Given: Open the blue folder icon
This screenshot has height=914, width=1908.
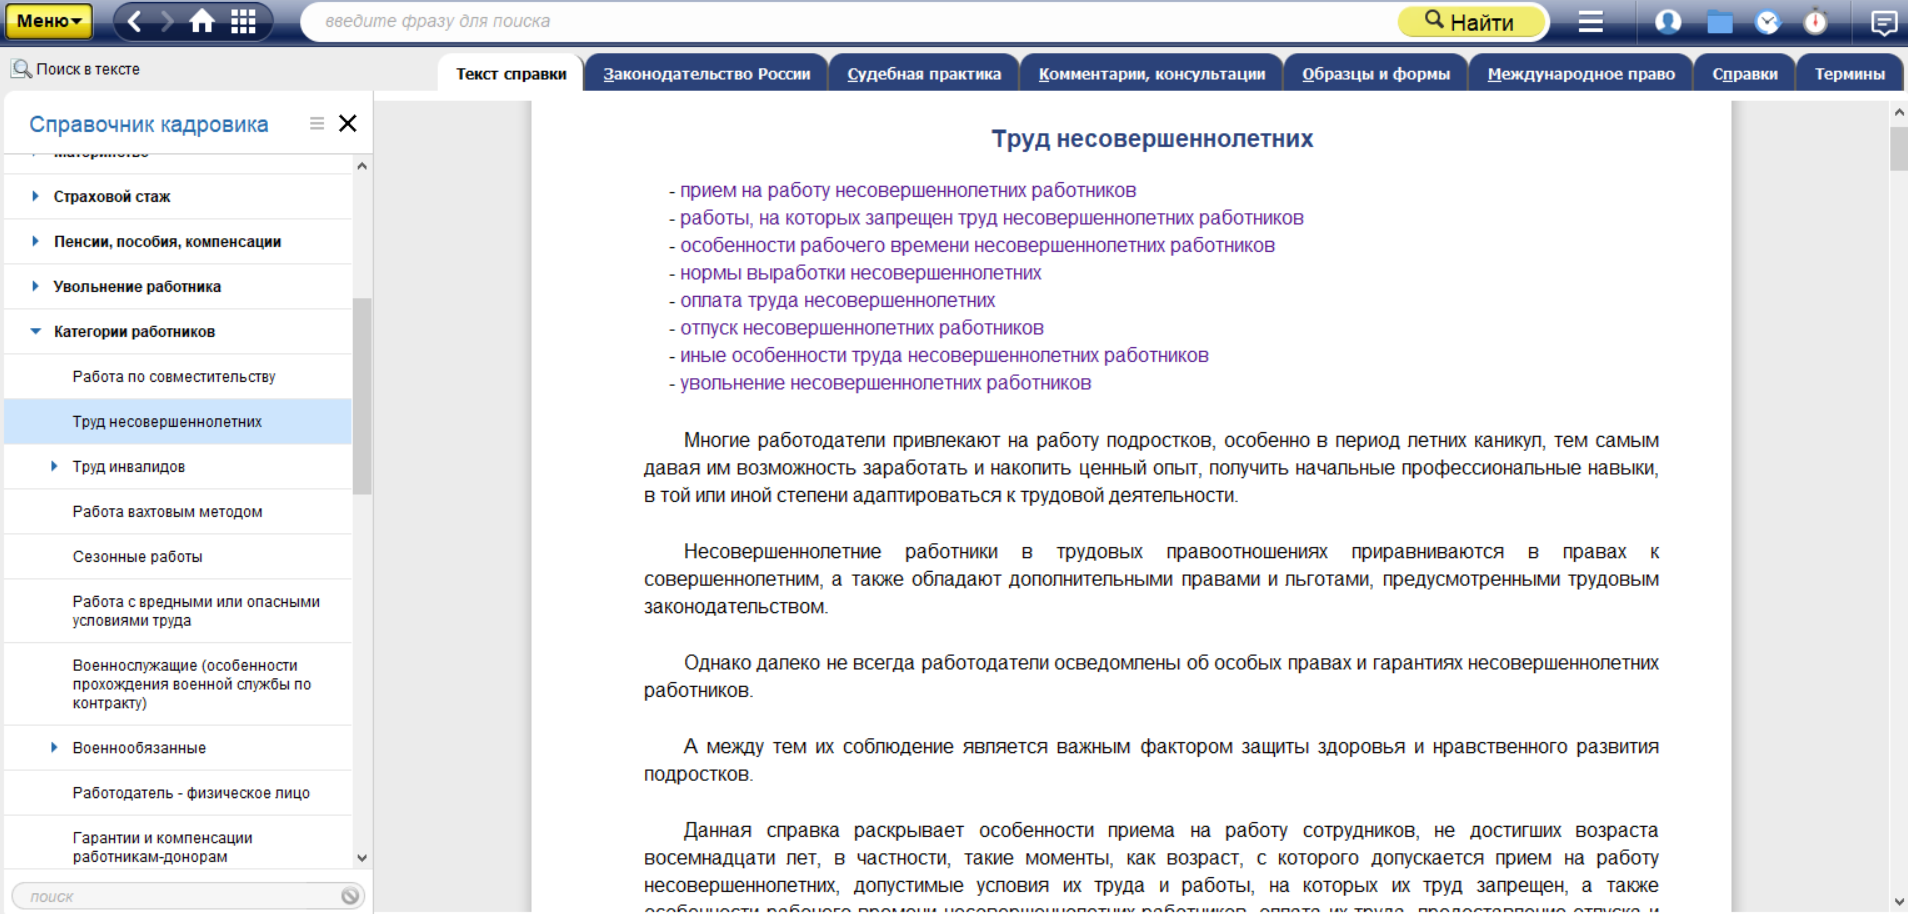Looking at the screenshot, I should [1719, 21].
